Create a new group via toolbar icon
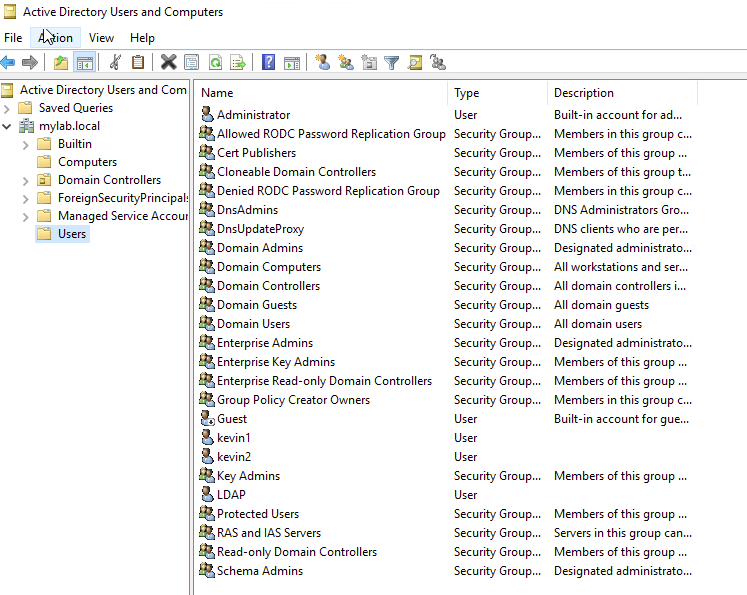747x595 pixels. click(346, 62)
